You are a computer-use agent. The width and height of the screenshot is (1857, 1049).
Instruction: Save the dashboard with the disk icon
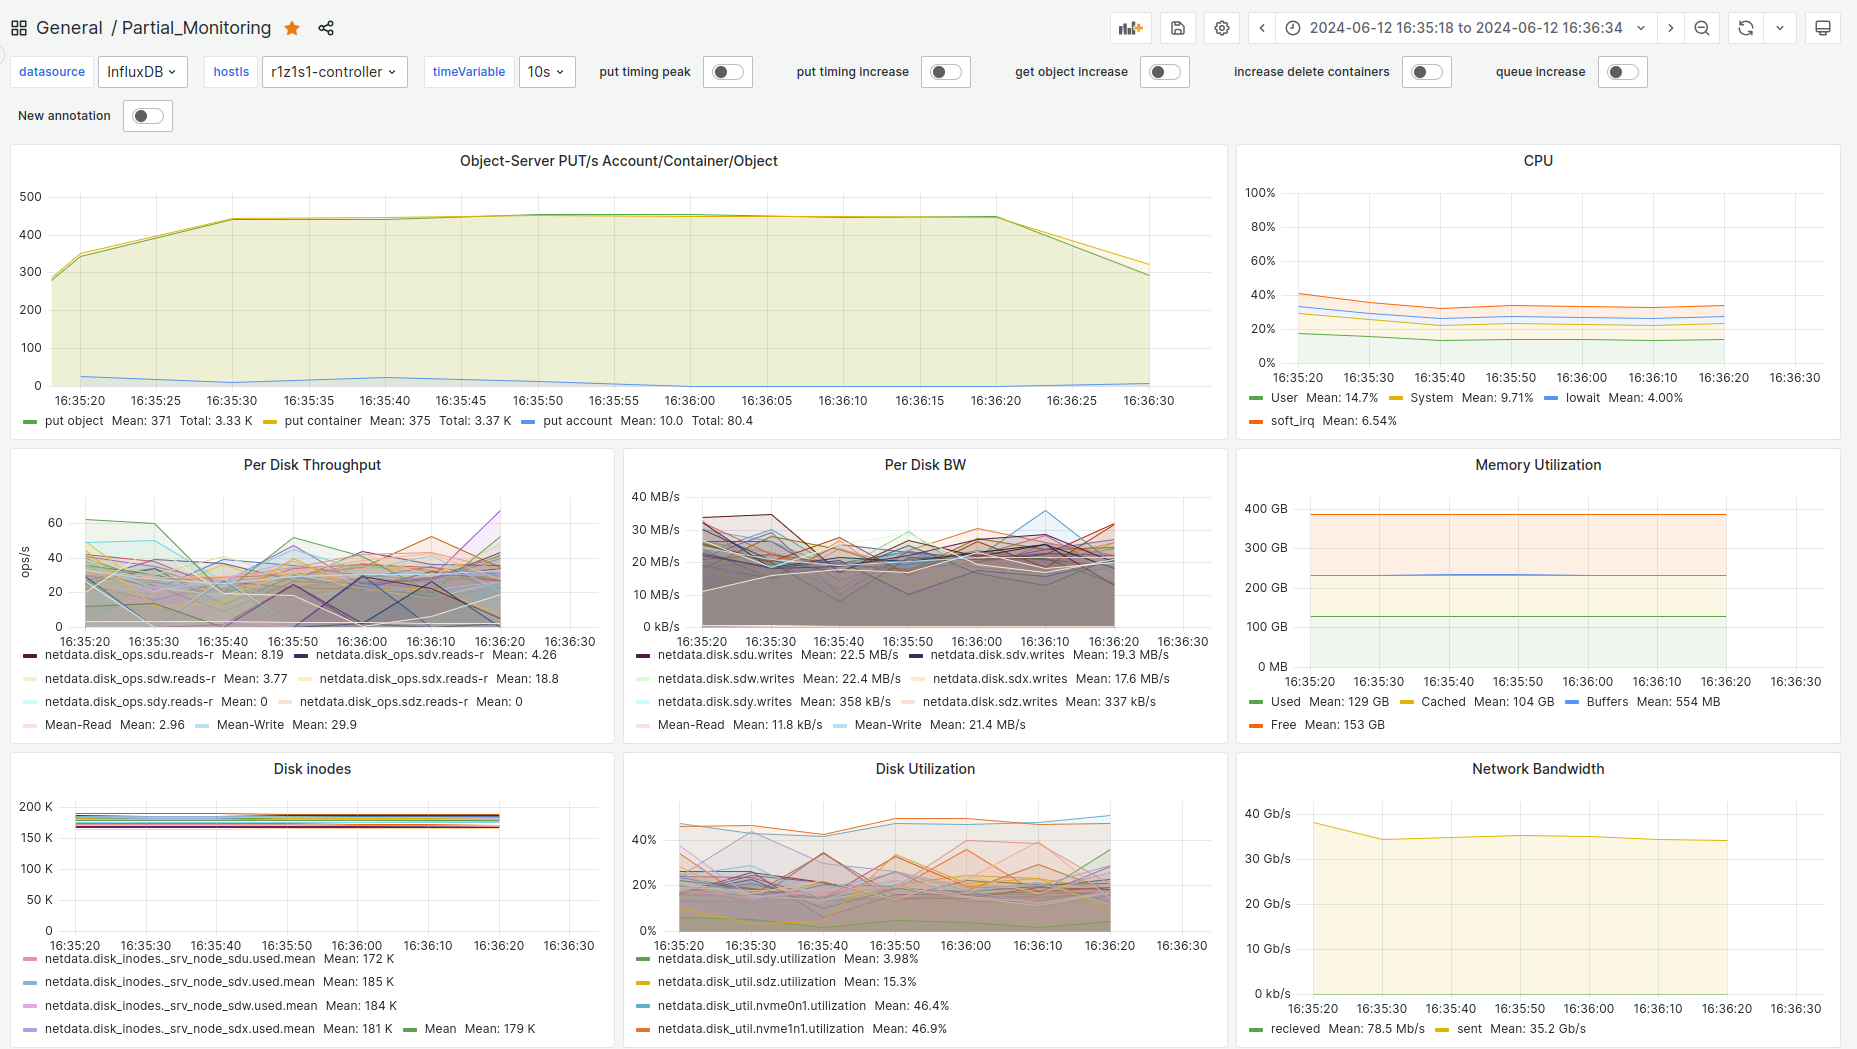click(x=1177, y=28)
